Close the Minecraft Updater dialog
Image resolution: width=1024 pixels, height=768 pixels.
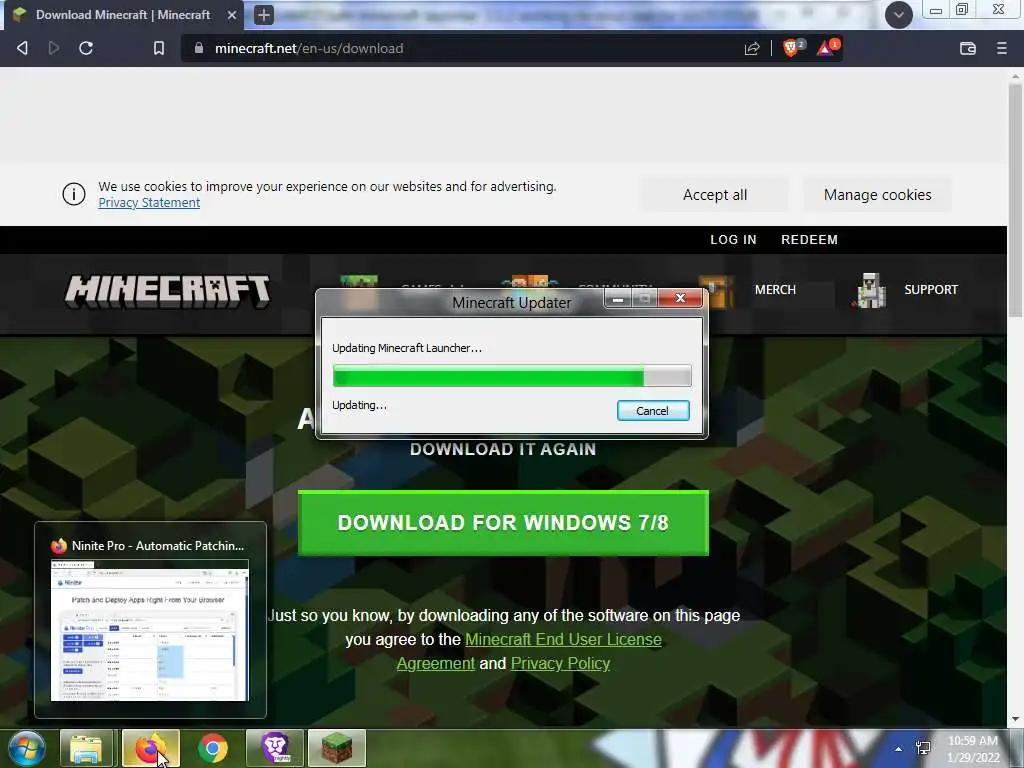680,298
